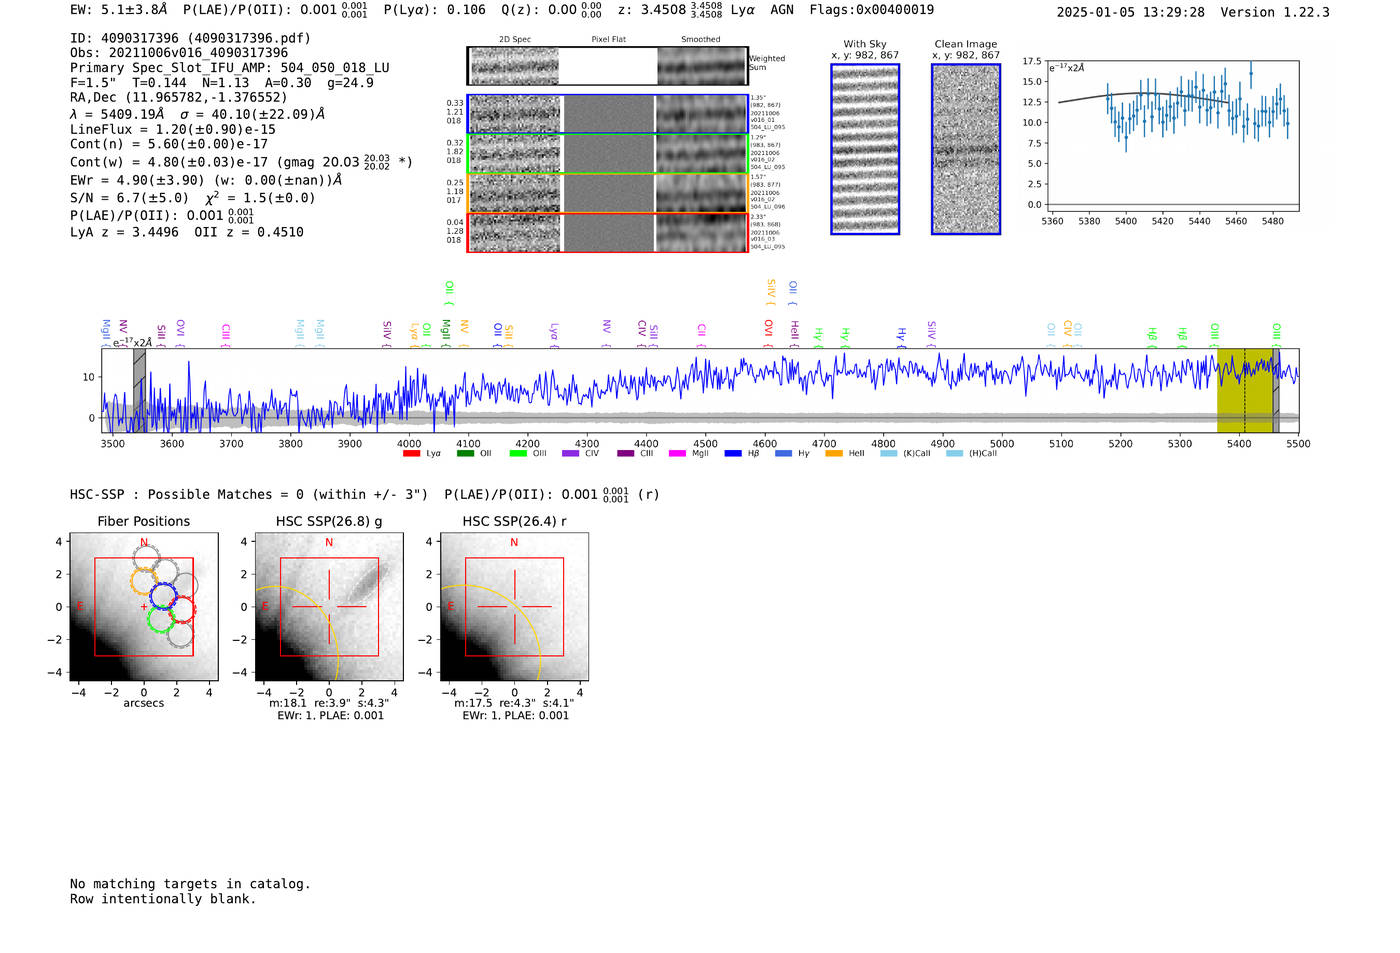Click the green fiber circle in Fiber Positions

click(x=160, y=619)
